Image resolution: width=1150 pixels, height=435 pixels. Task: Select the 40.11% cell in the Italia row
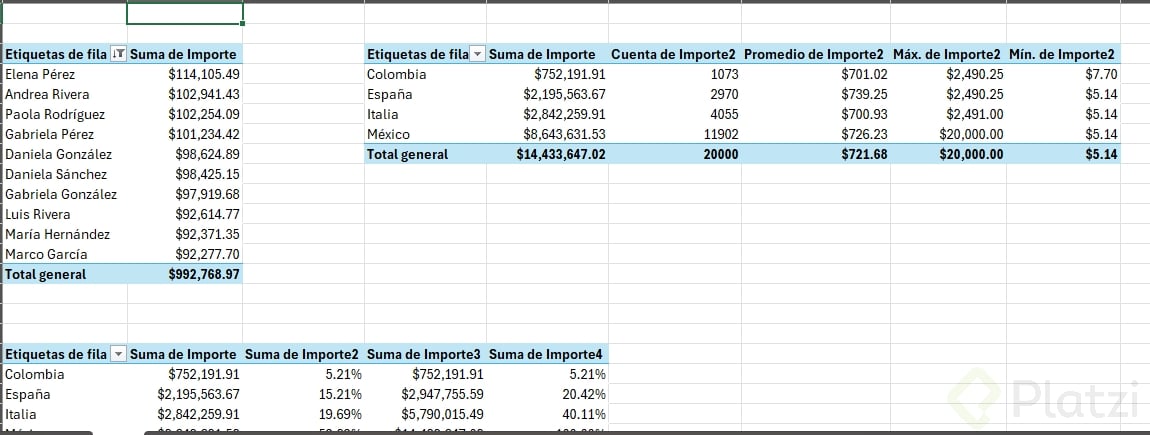click(584, 414)
